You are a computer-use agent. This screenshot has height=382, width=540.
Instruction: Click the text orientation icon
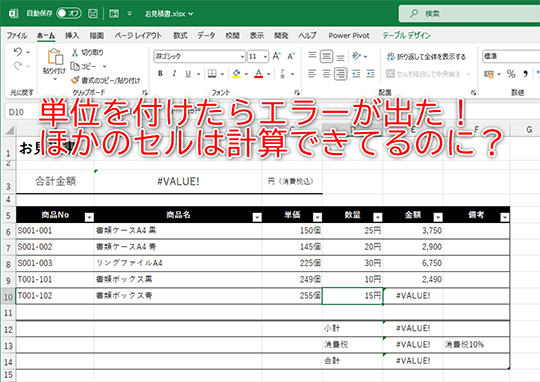[356, 56]
